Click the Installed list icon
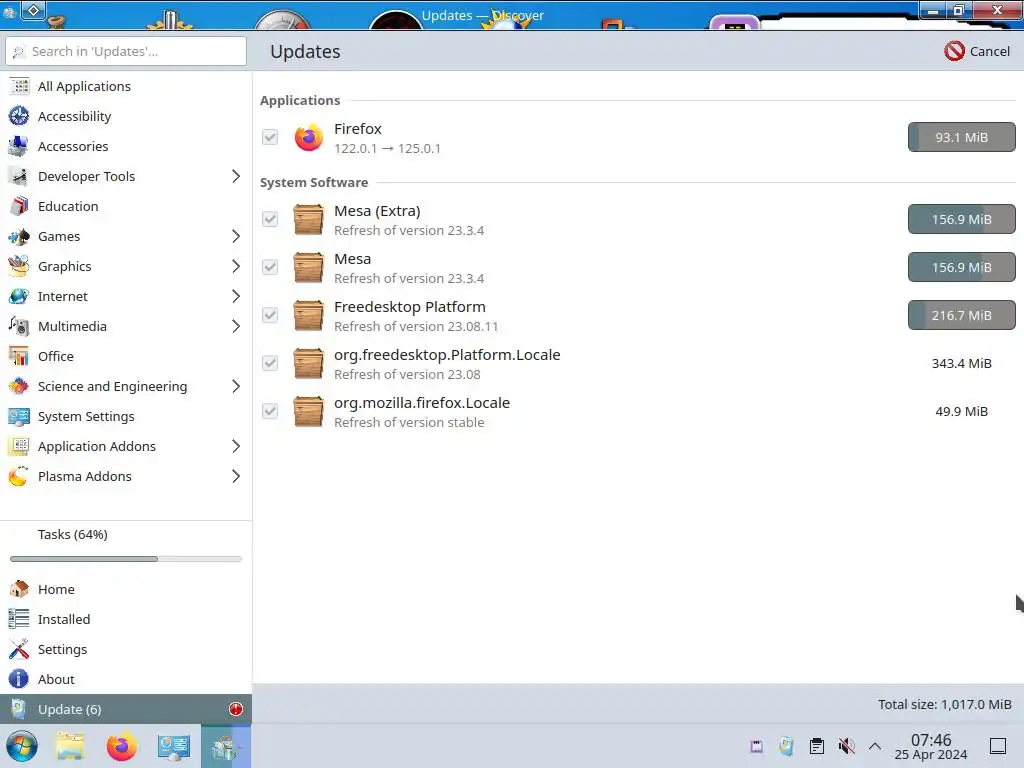Viewport: 1024px width, 768px height. point(19,619)
